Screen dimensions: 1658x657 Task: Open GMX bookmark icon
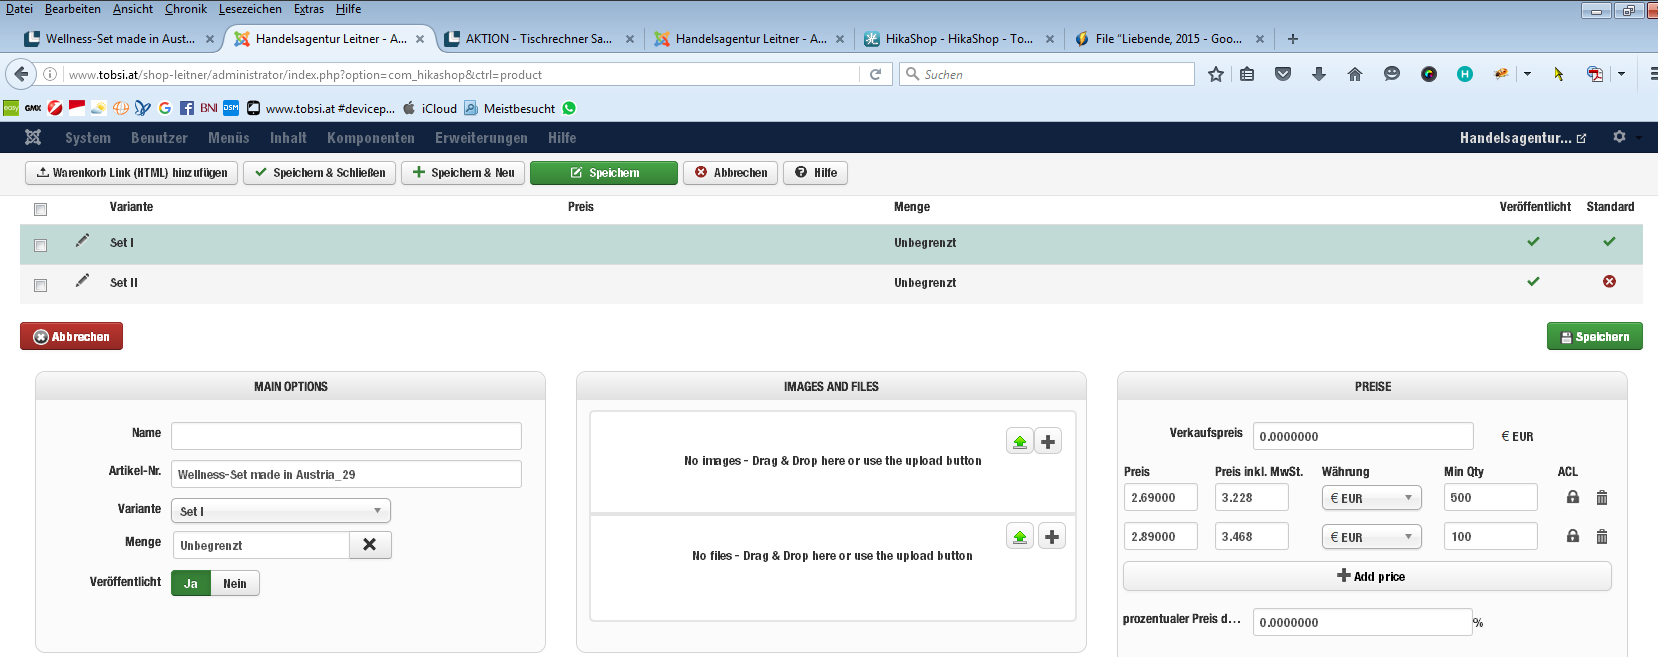click(33, 108)
